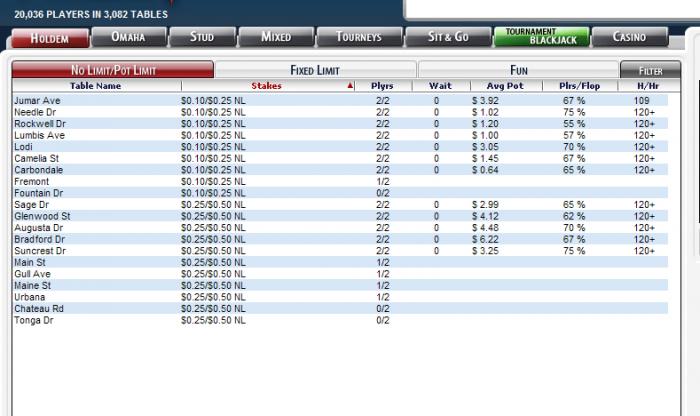Screen dimensions: 700x416
Task: Select the Needle Dr table
Action: tap(340, 112)
